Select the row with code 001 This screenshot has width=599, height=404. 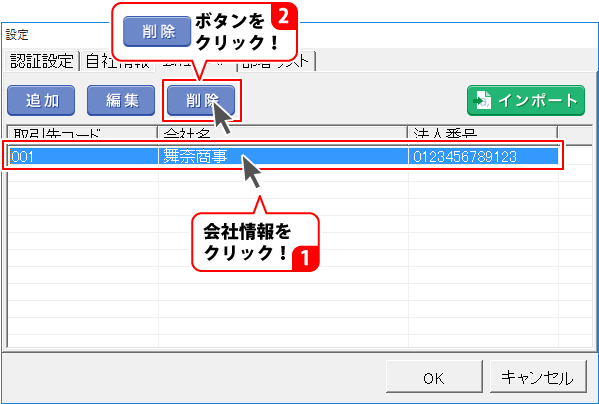(x=284, y=156)
